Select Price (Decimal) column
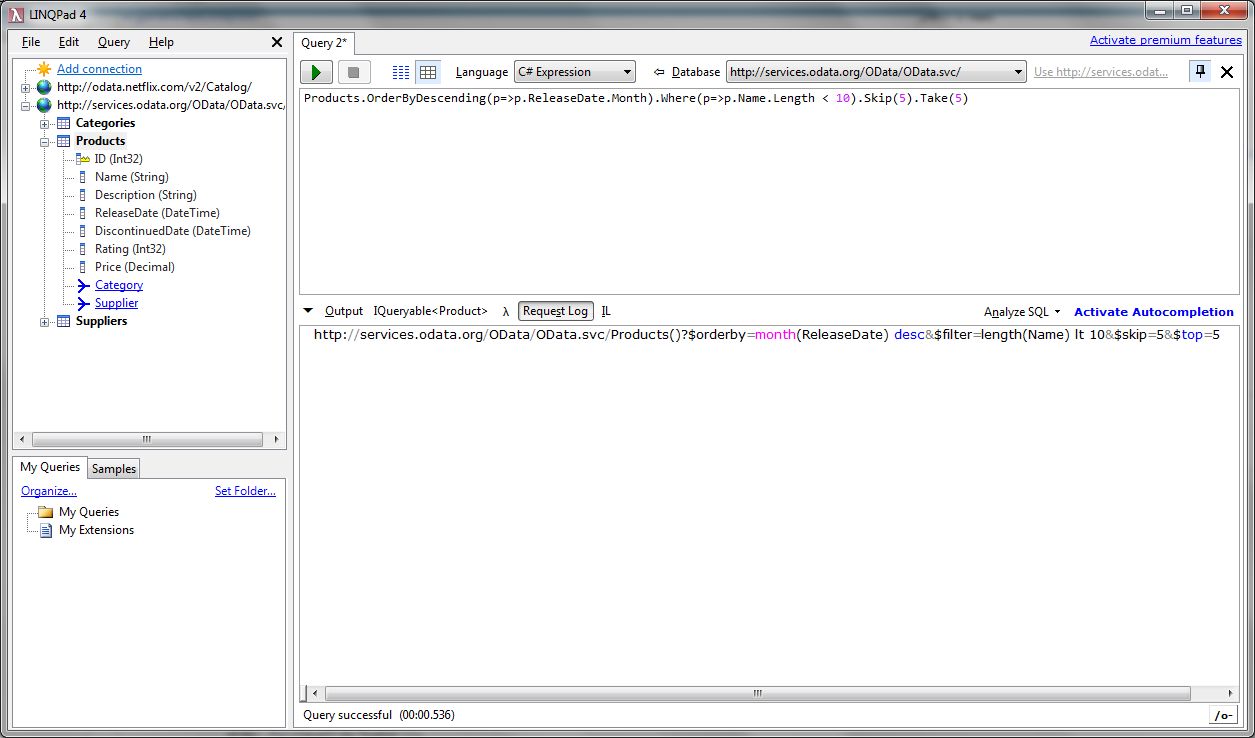 point(135,267)
